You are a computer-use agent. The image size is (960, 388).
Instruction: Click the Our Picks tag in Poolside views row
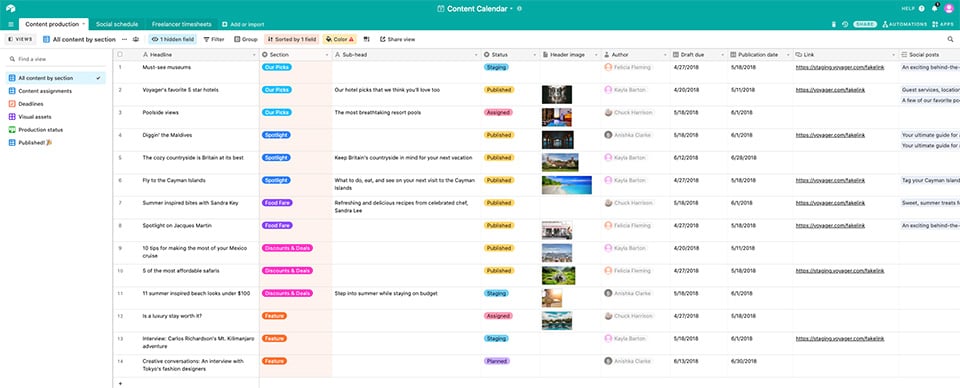pos(277,113)
